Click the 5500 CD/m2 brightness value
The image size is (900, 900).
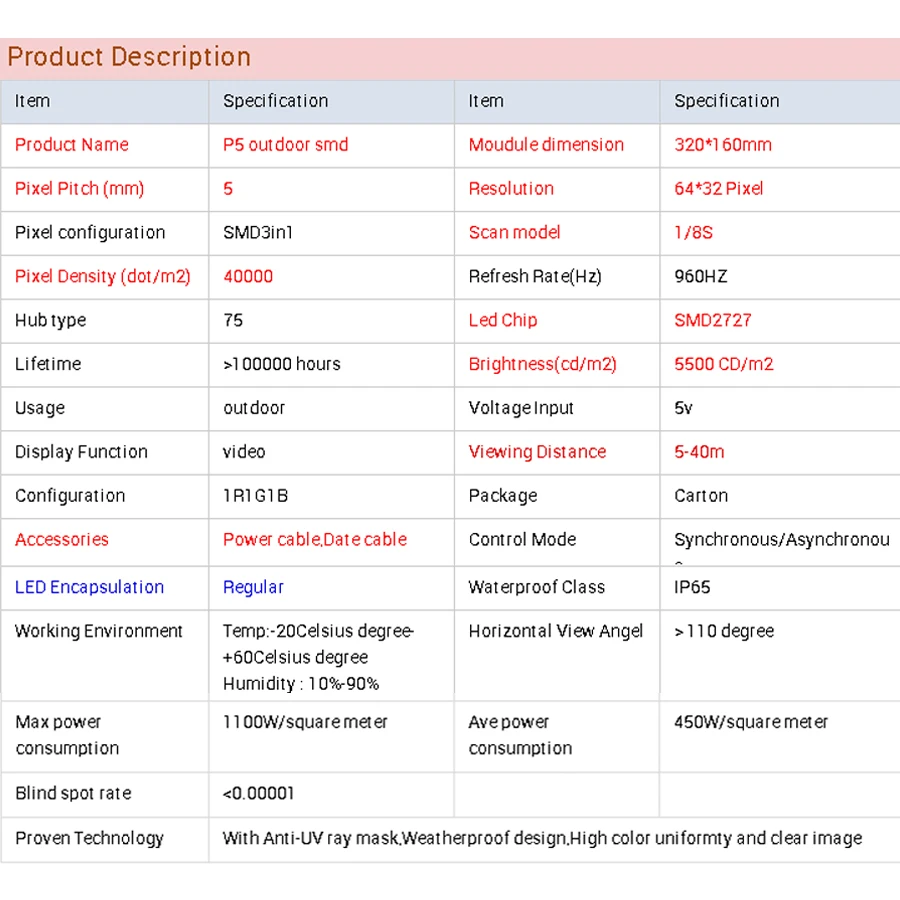(x=724, y=365)
